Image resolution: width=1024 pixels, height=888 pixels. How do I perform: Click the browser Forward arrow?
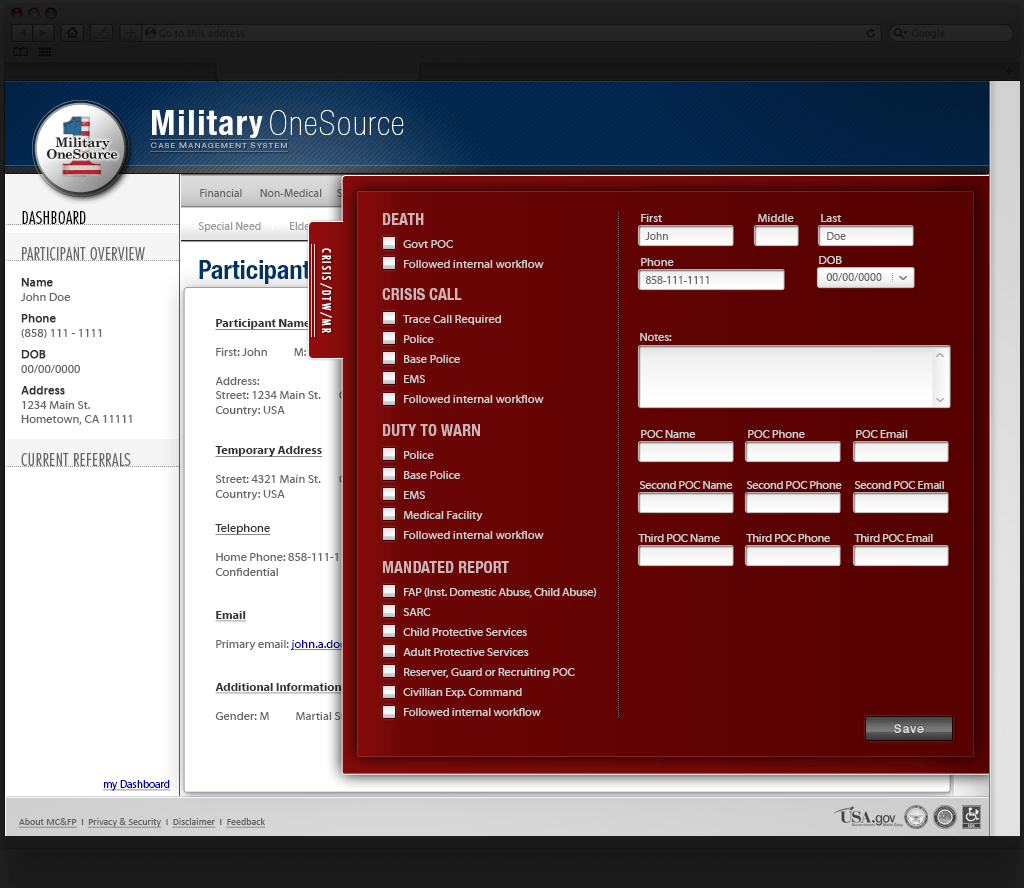(42, 32)
